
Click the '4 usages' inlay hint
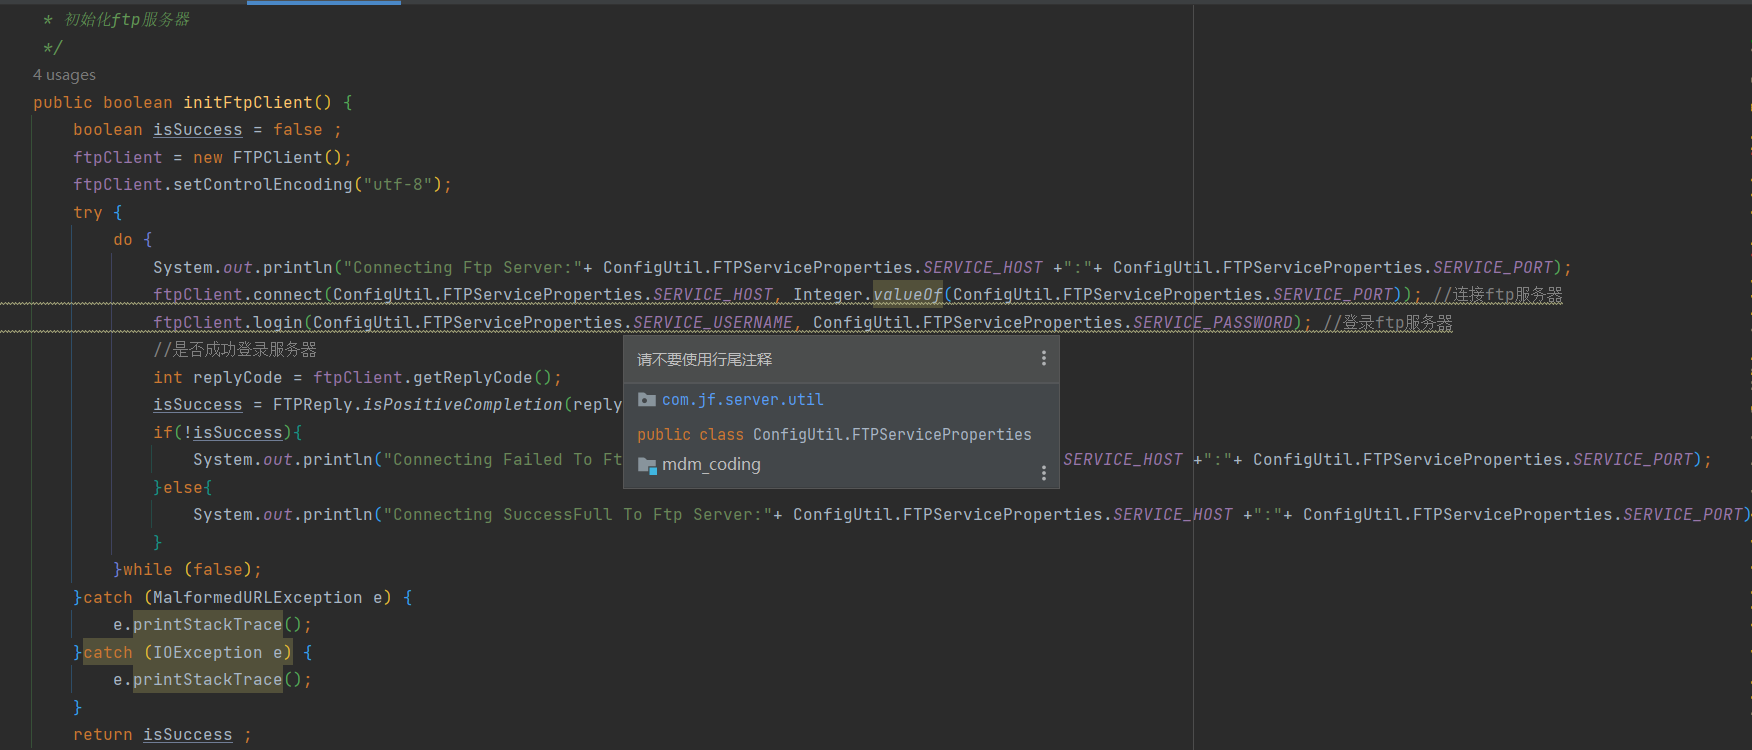(x=64, y=75)
